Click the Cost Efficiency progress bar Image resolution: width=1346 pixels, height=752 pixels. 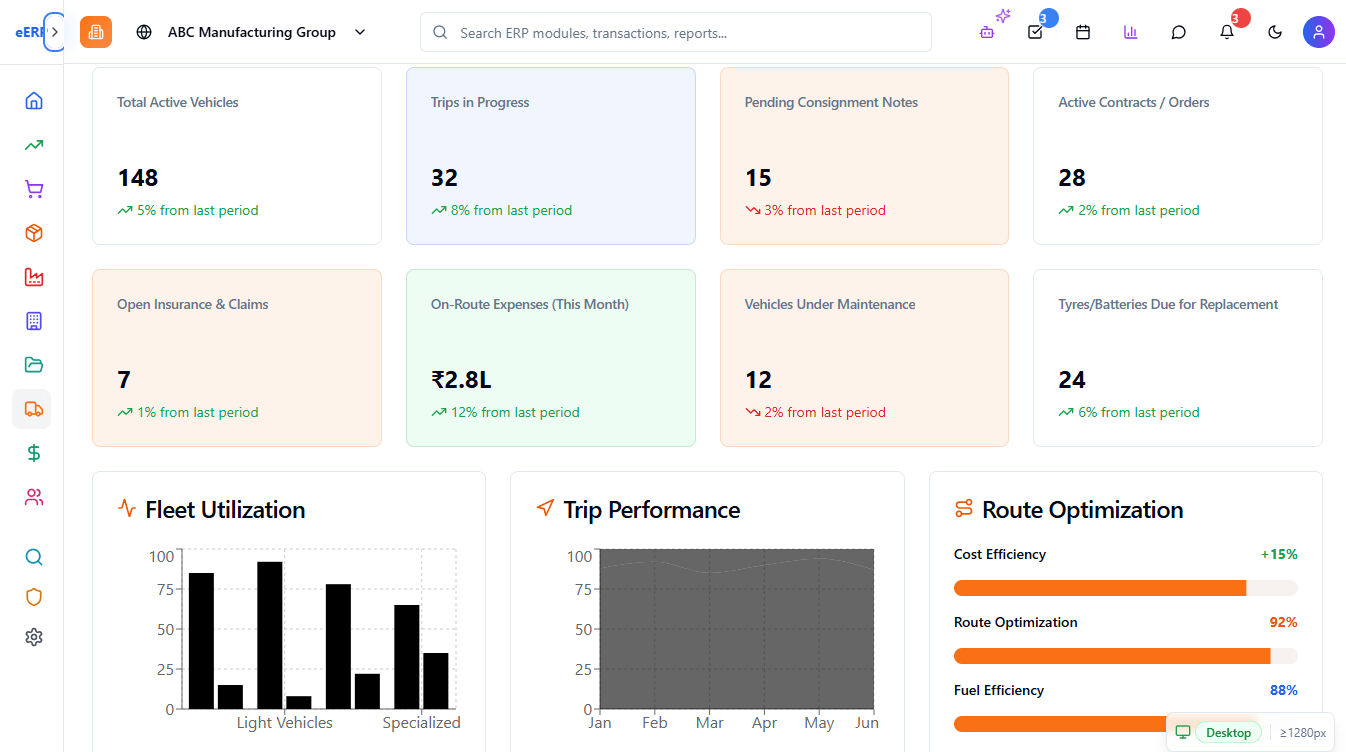click(x=1125, y=588)
